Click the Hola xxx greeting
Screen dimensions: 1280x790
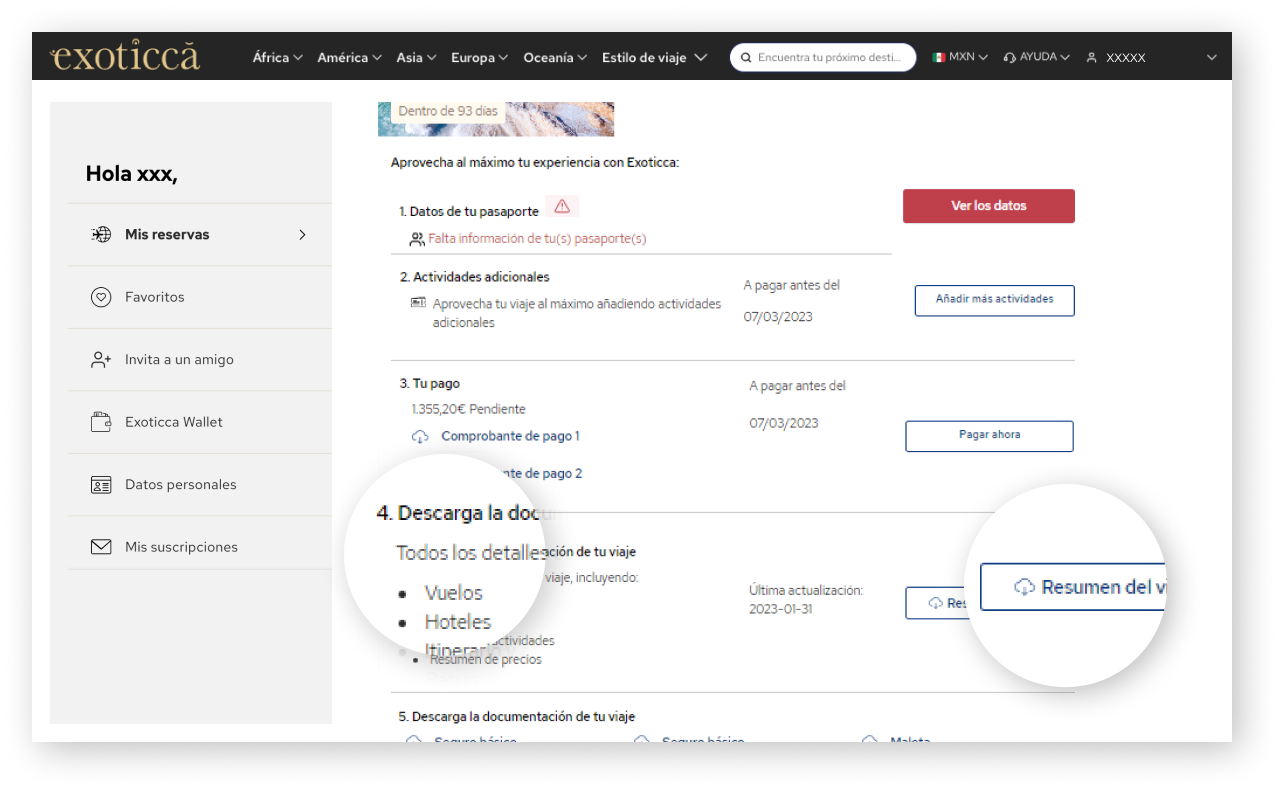[x=132, y=174]
